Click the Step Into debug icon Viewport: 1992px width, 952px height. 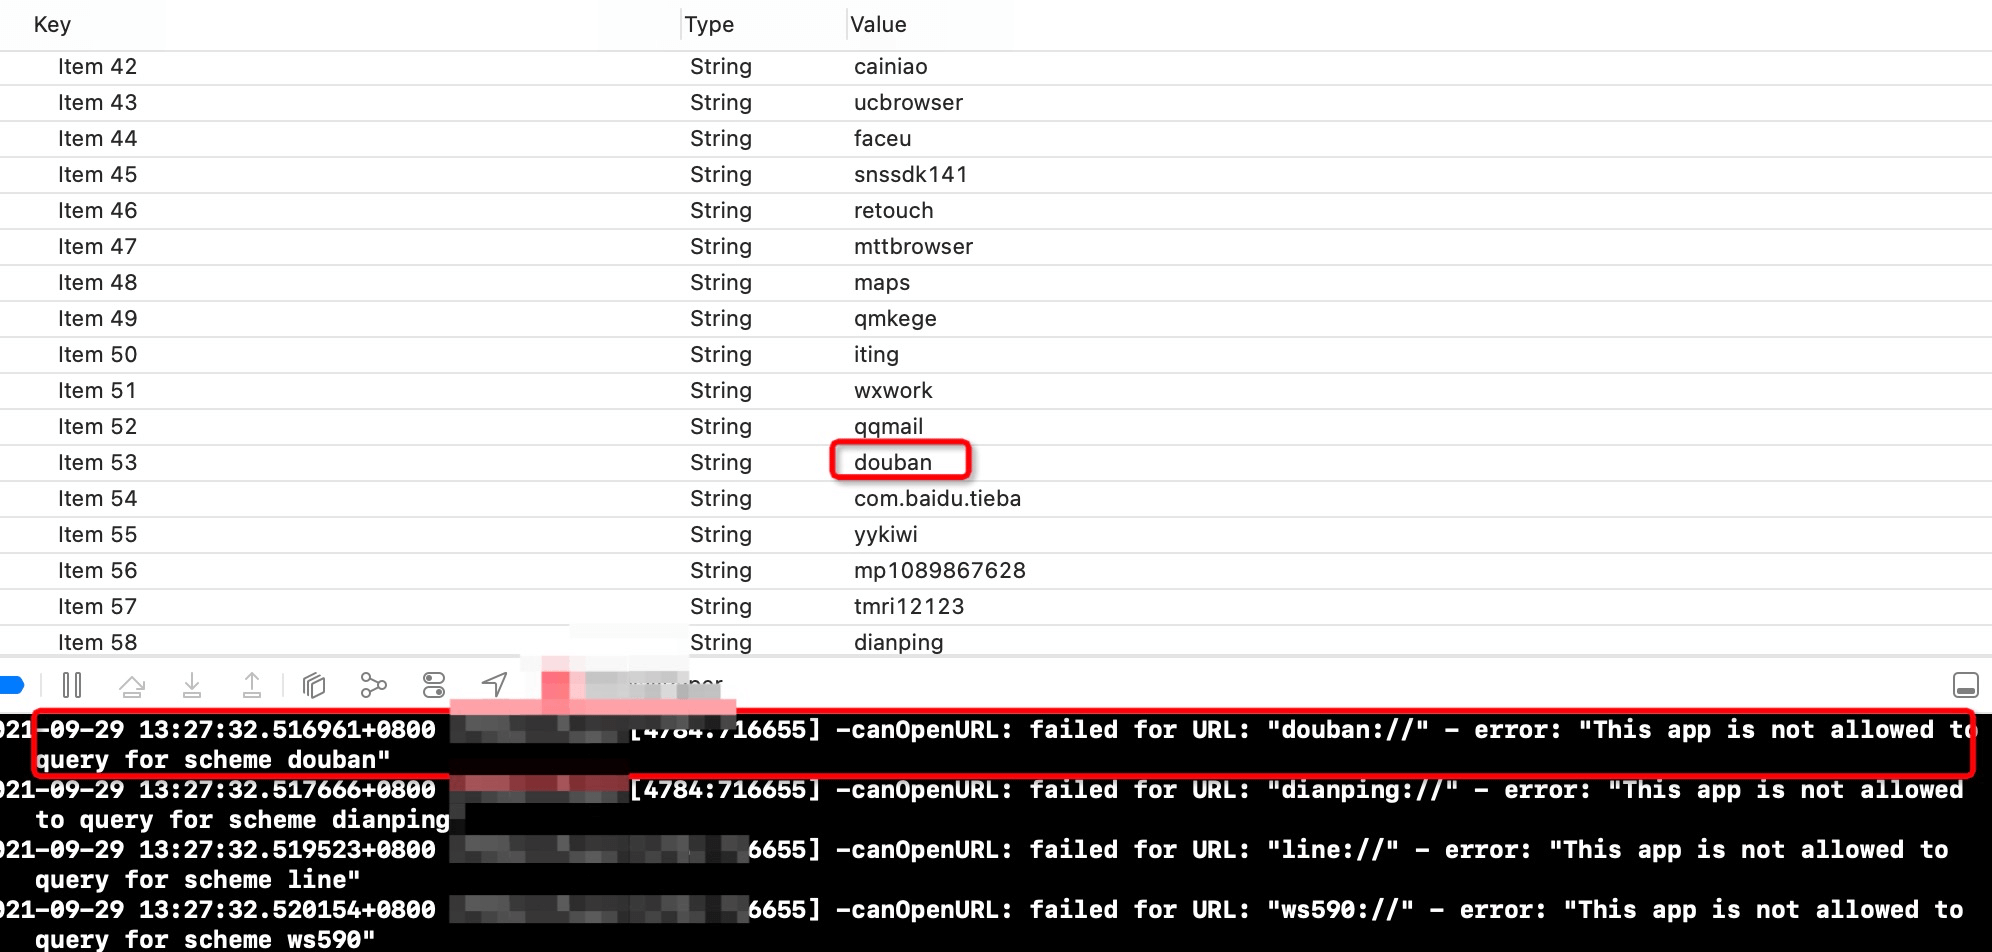192,685
